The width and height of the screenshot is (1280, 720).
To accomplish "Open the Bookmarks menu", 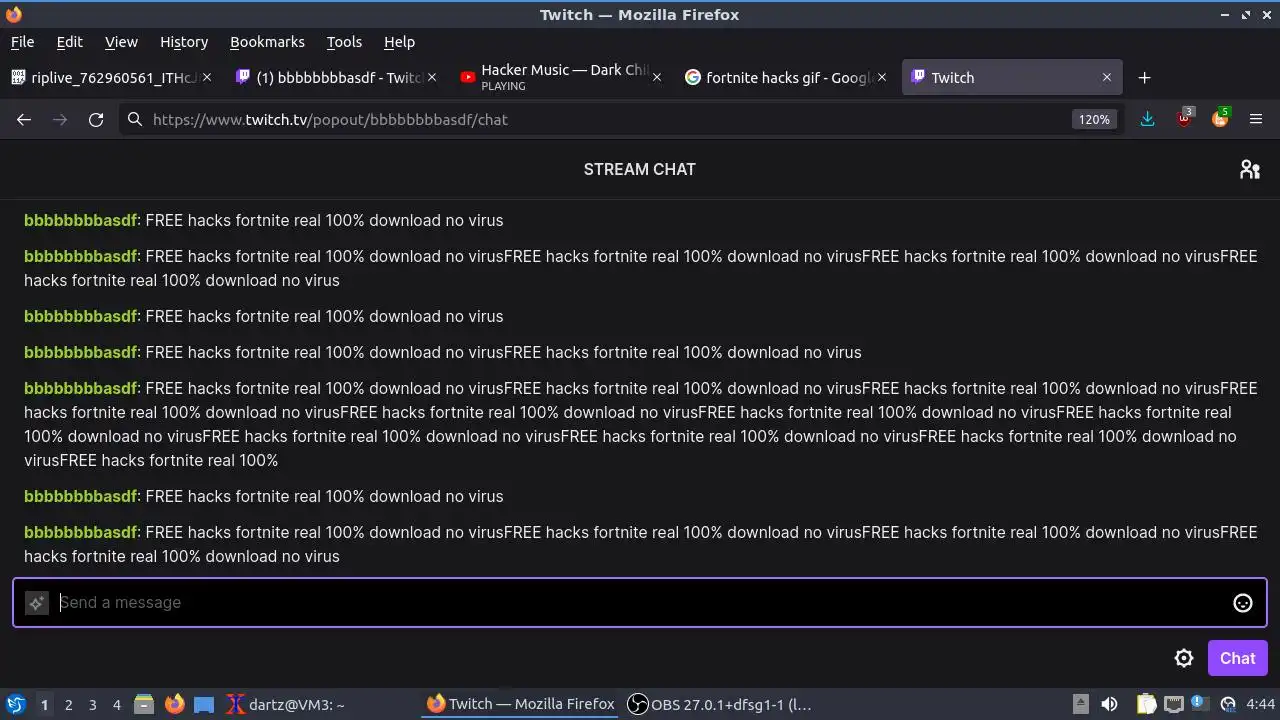I will pos(267,42).
